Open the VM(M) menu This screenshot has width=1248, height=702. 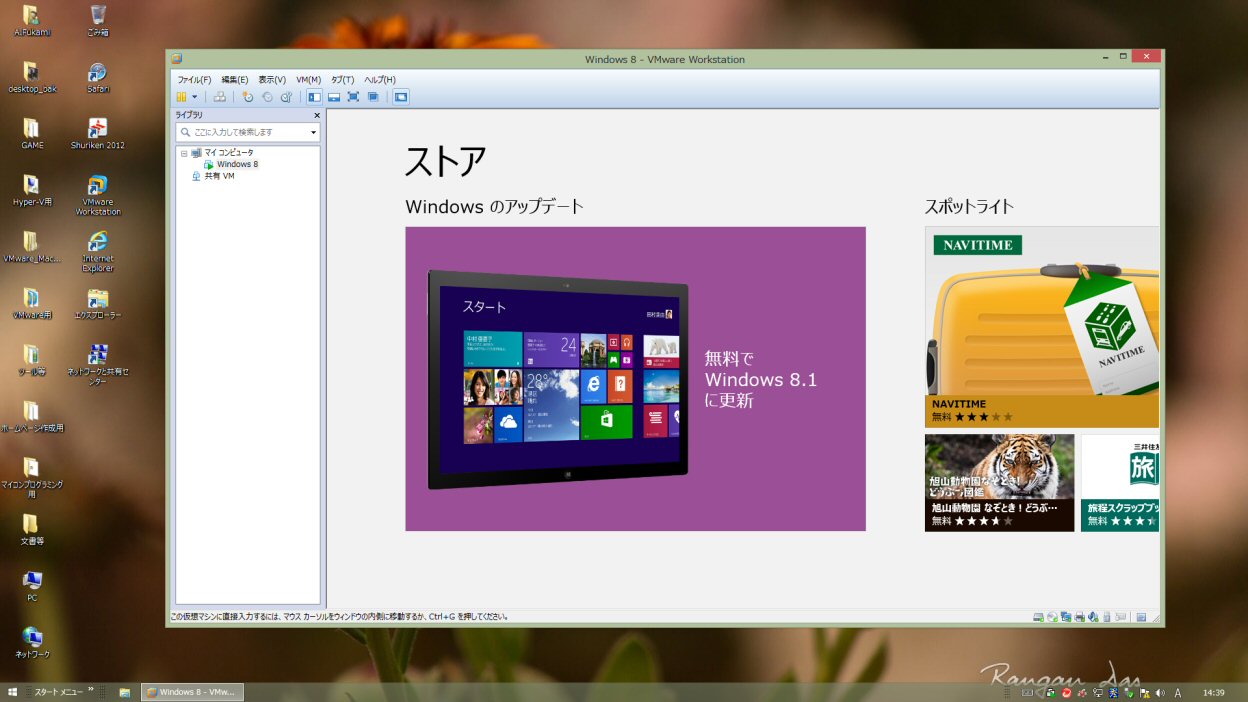[308, 80]
